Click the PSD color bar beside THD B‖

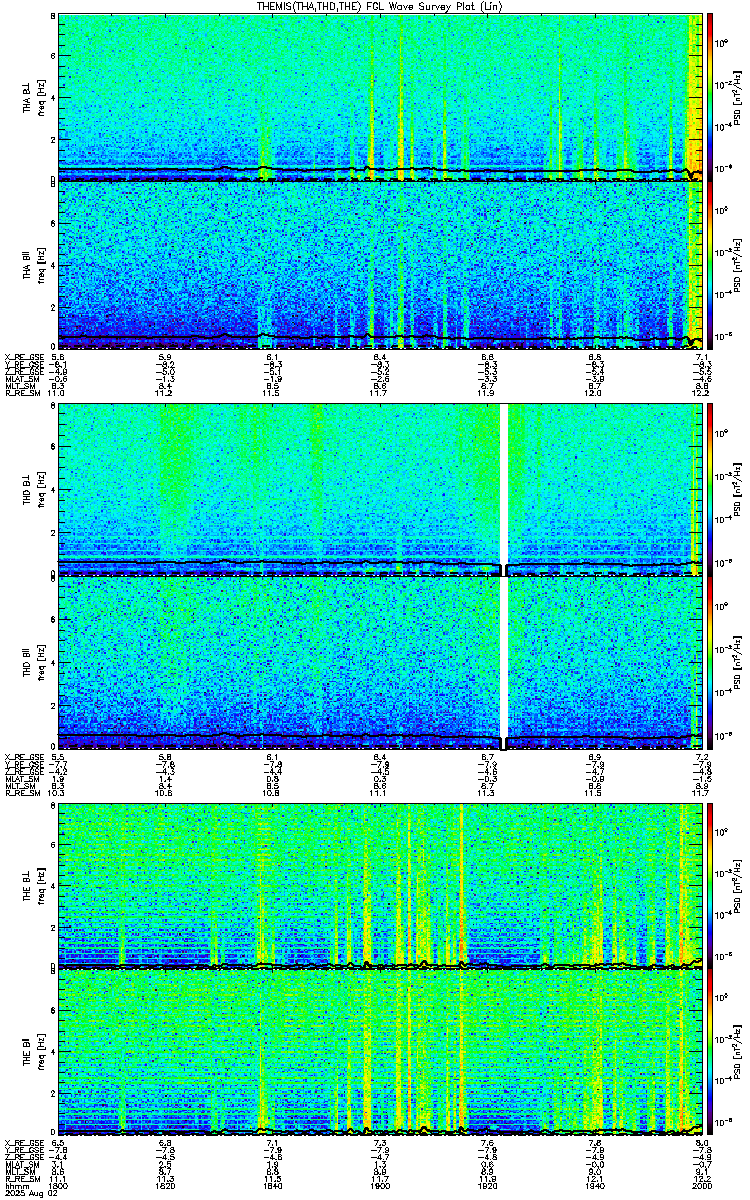(x=710, y=663)
